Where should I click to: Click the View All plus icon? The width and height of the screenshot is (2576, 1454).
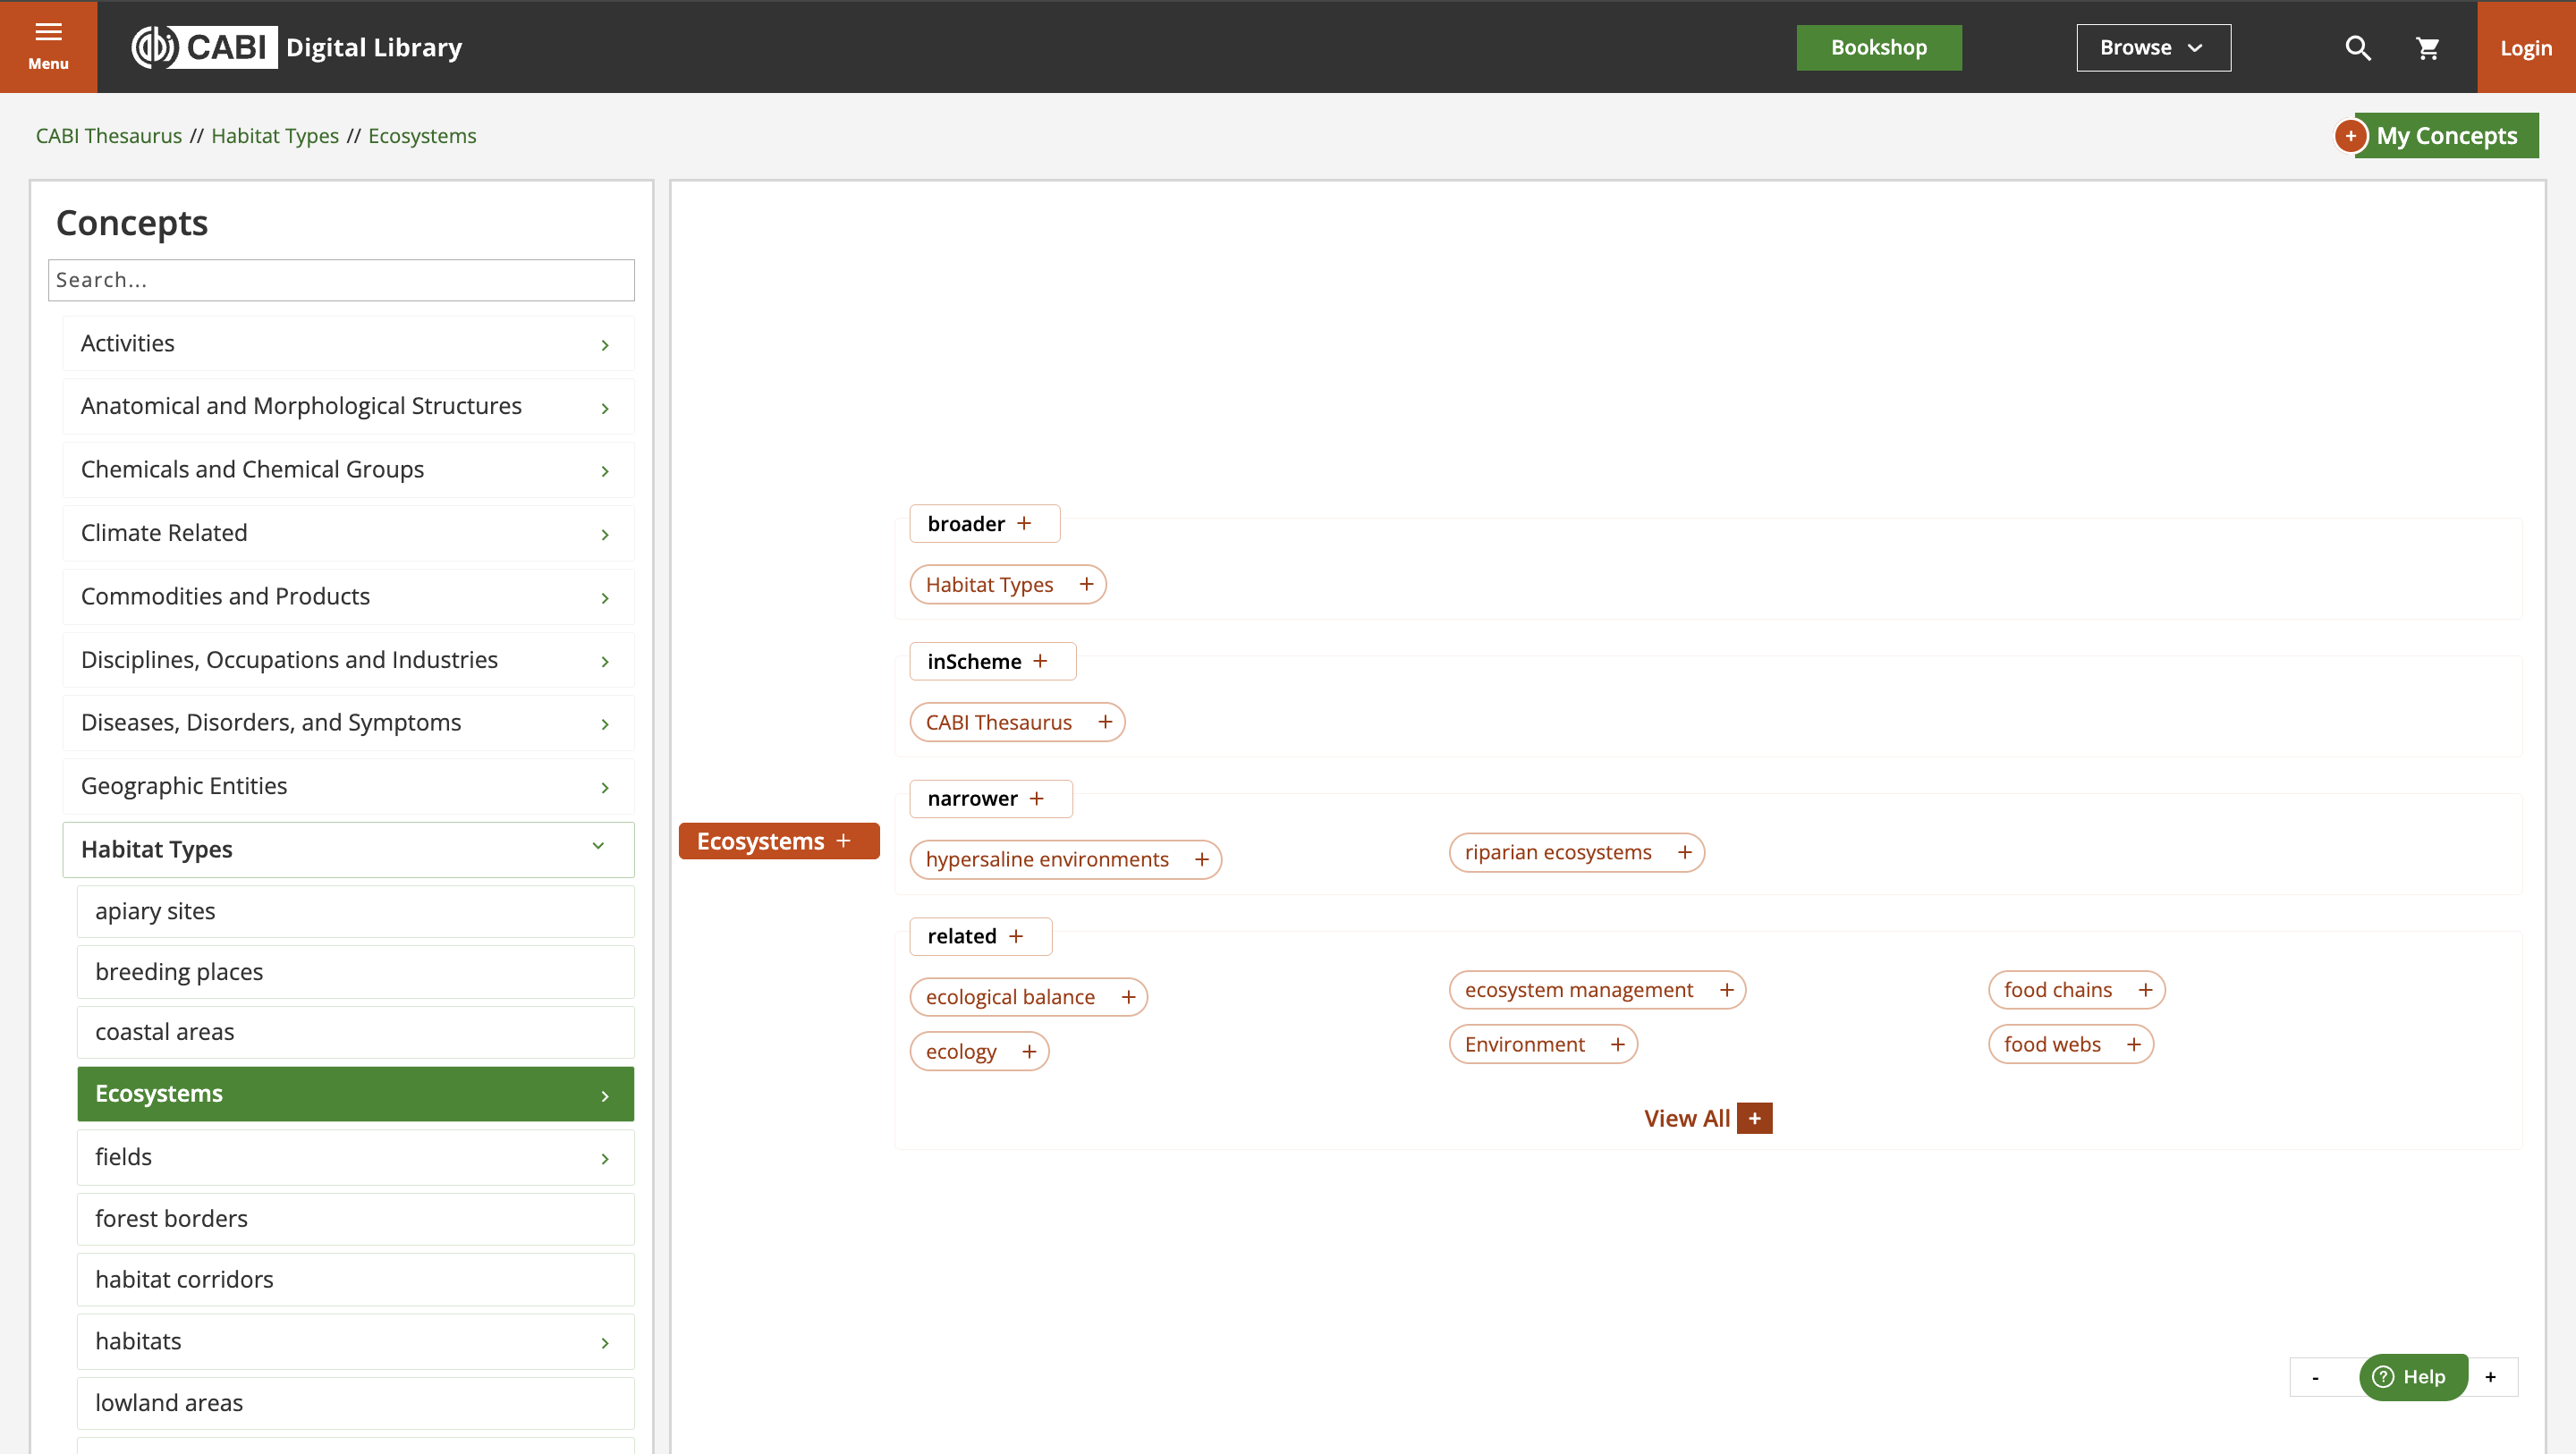[x=1754, y=1118]
